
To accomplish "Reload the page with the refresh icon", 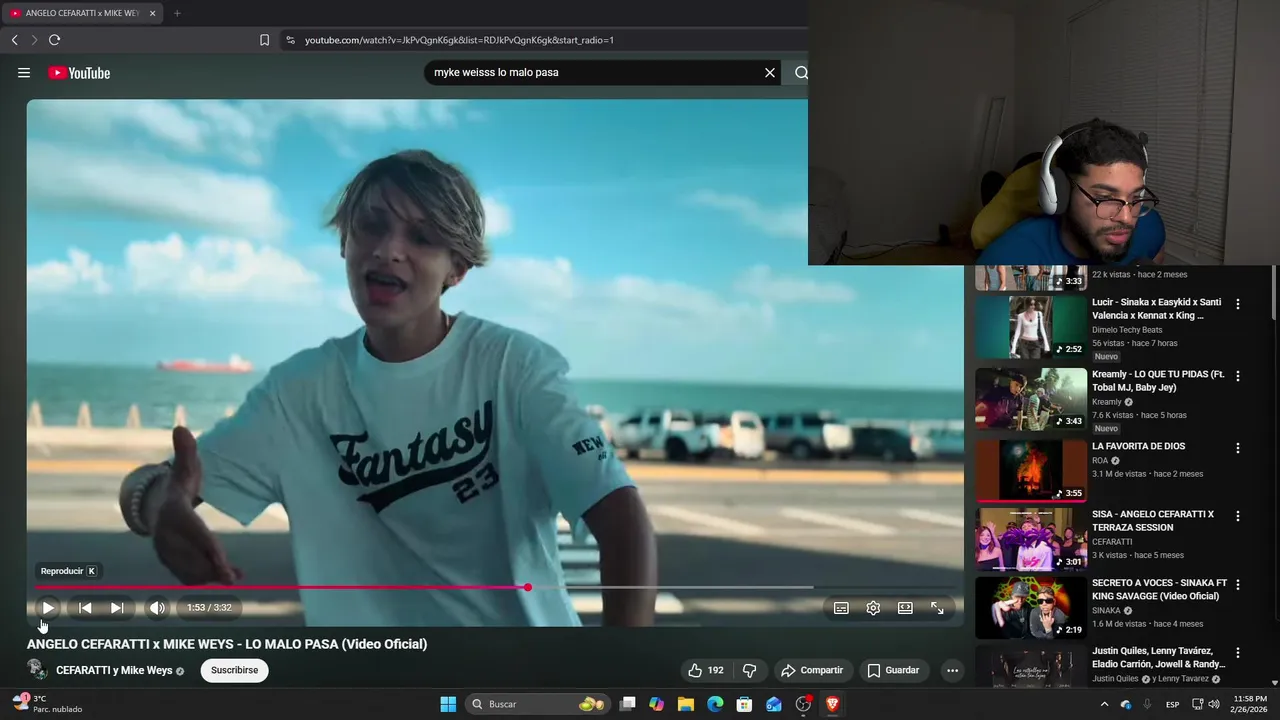I will click(54, 40).
